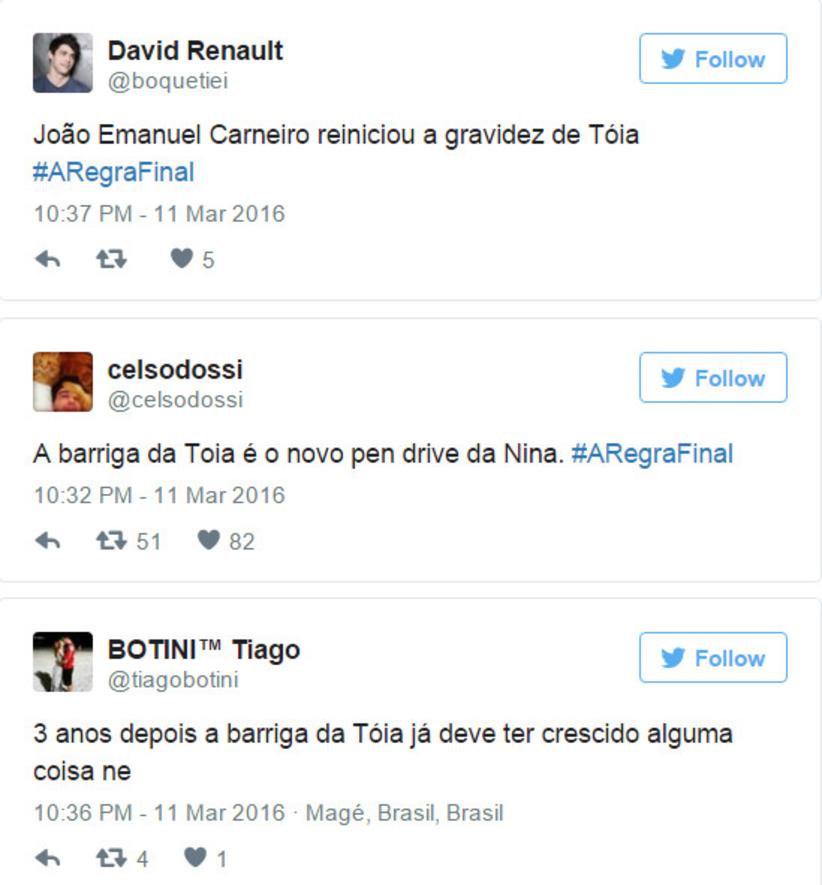Open #ARegraFinal hashtag in David Renault's tweet
The height and width of the screenshot is (885, 822).
(113, 172)
